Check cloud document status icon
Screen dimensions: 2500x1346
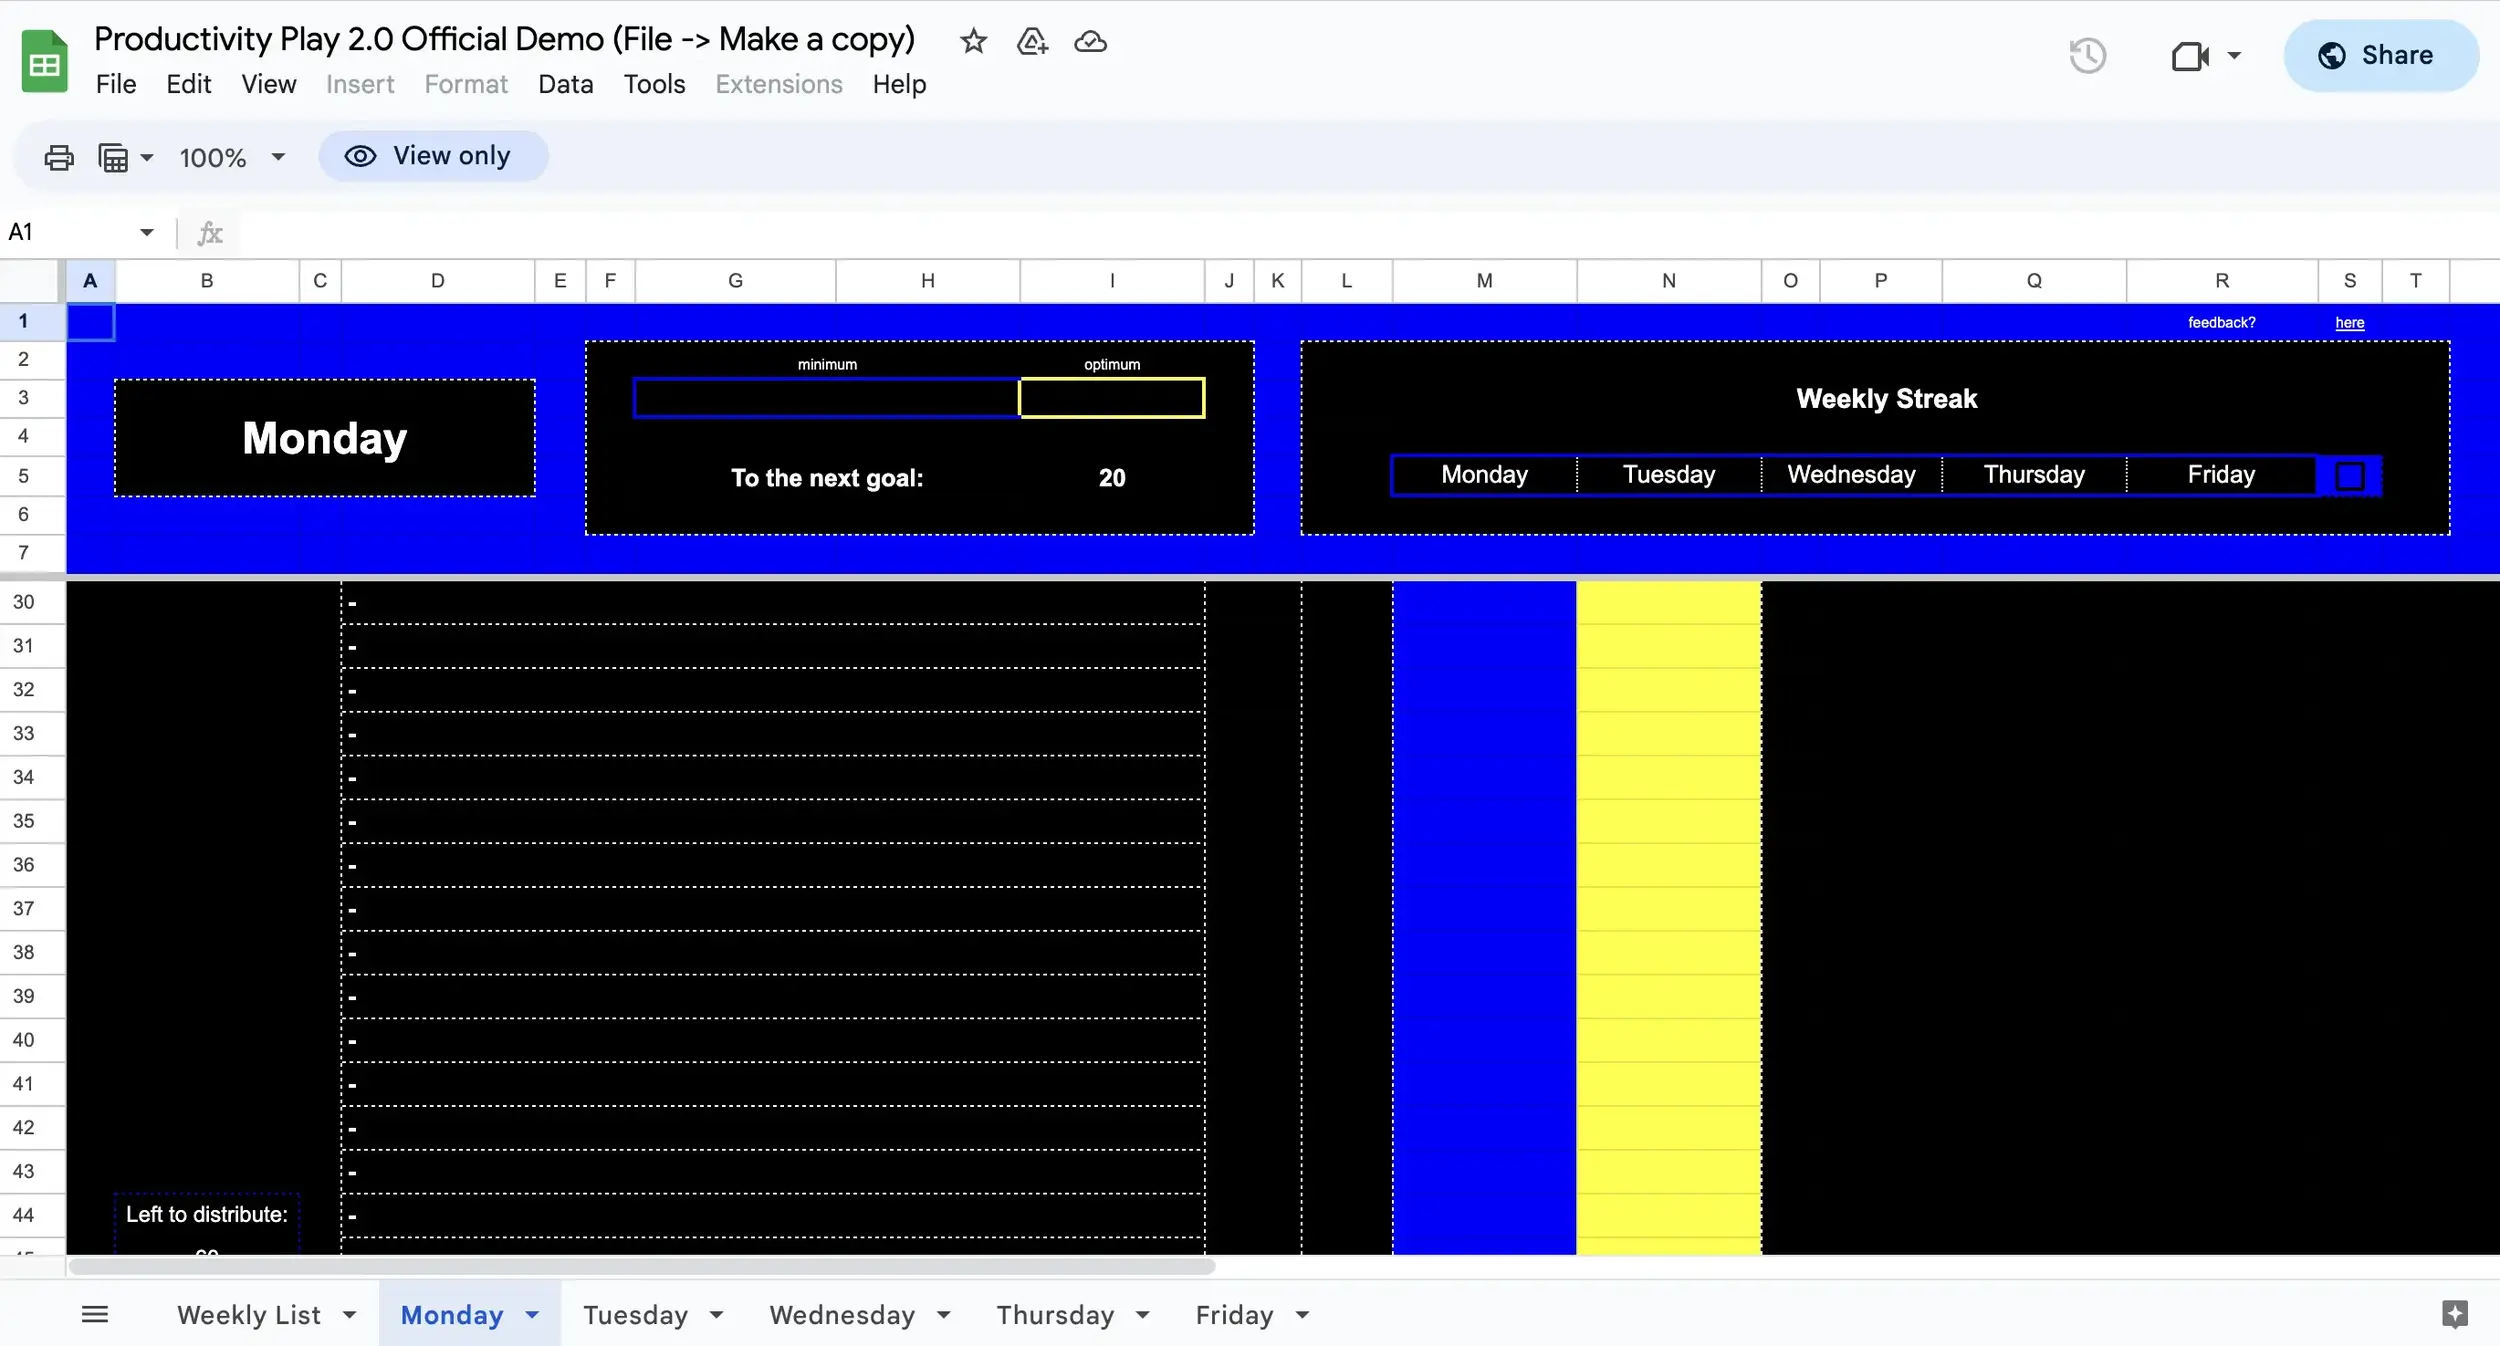[x=1090, y=41]
